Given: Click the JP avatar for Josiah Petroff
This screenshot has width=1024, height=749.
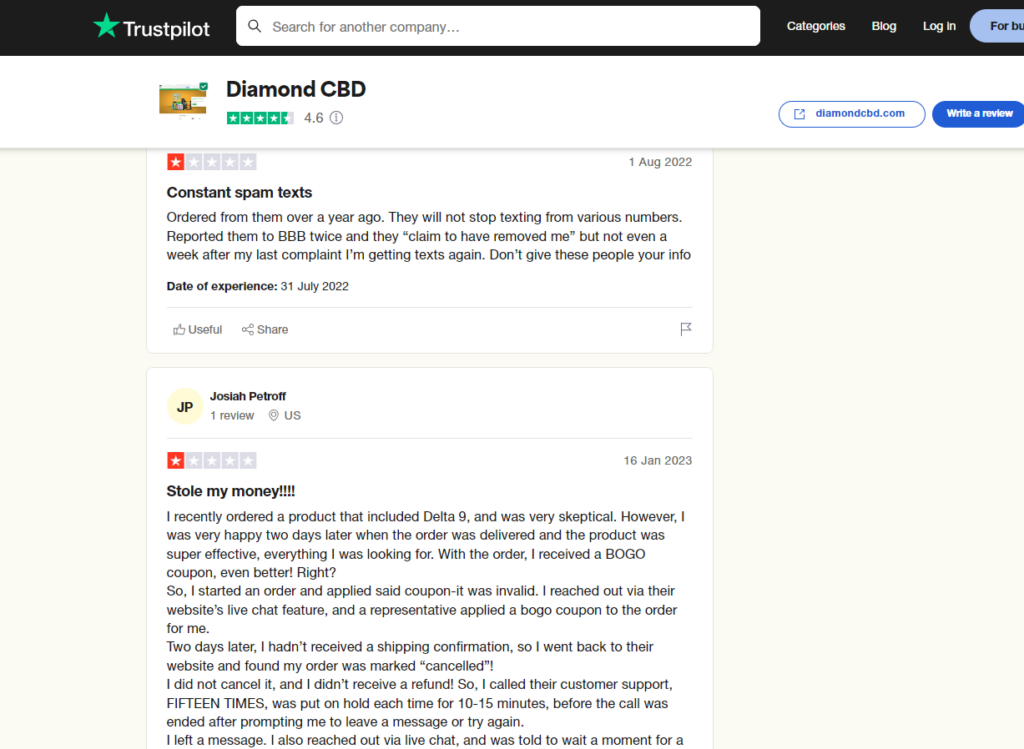Looking at the screenshot, I should coord(185,407).
